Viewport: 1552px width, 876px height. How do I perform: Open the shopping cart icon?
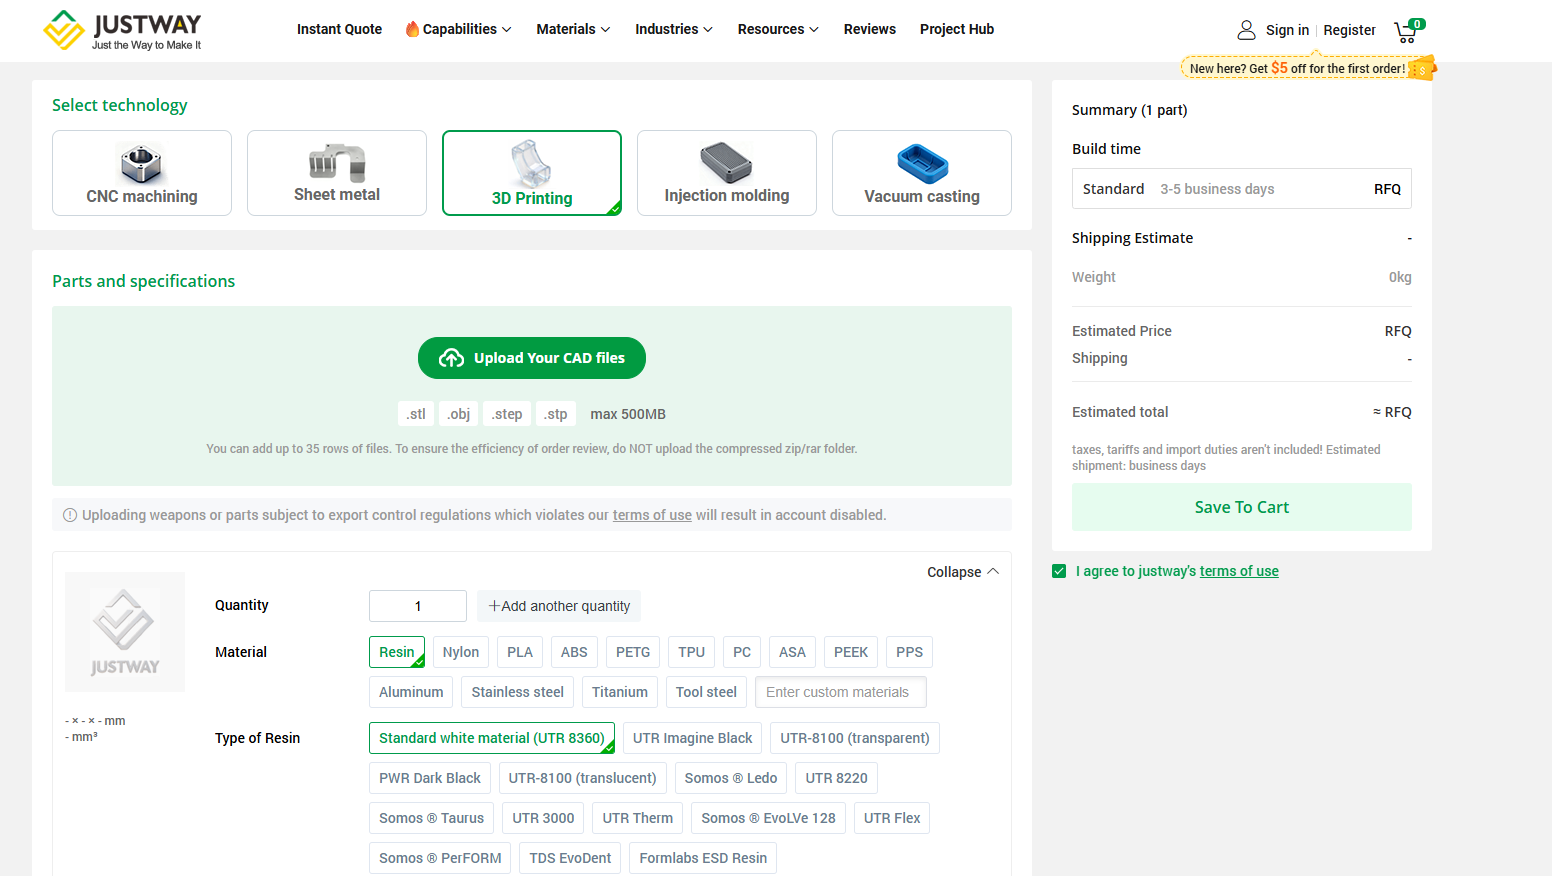[1408, 31]
